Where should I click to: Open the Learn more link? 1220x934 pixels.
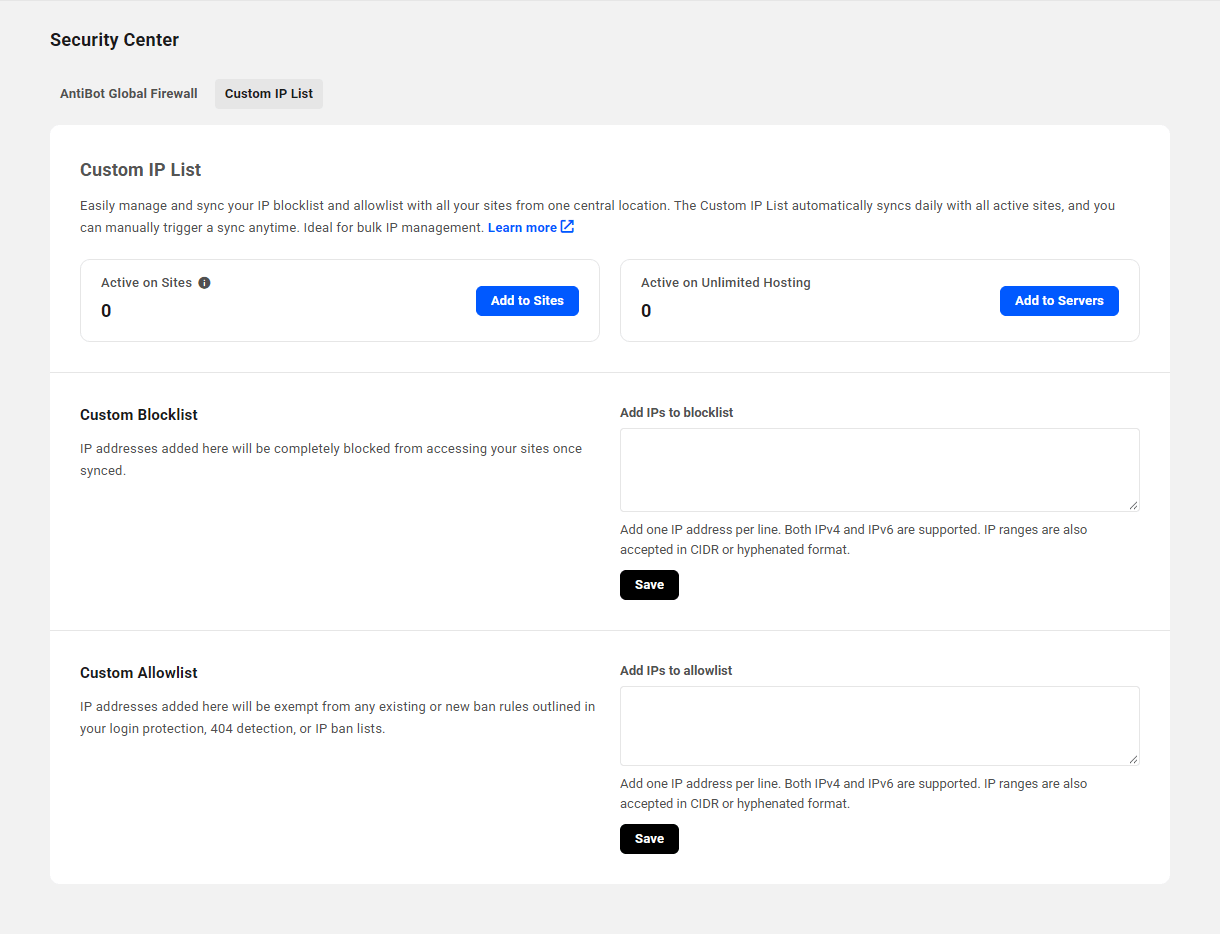[522, 228]
